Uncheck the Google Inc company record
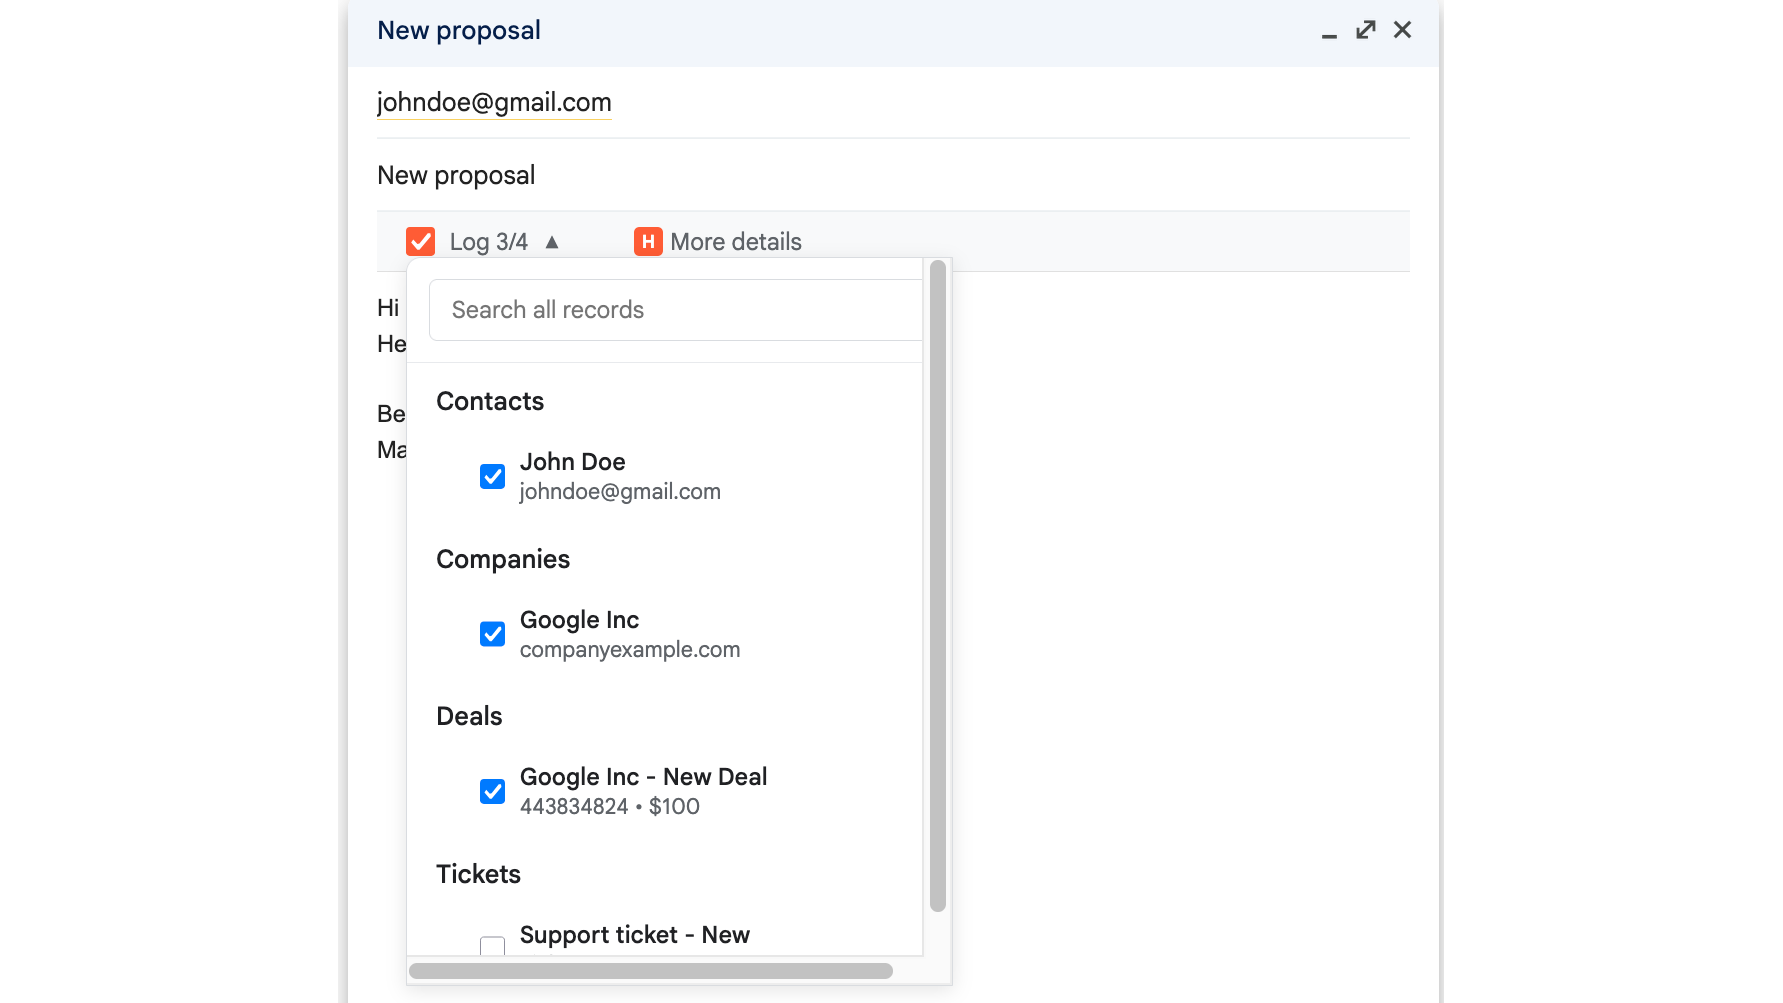 [492, 634]
